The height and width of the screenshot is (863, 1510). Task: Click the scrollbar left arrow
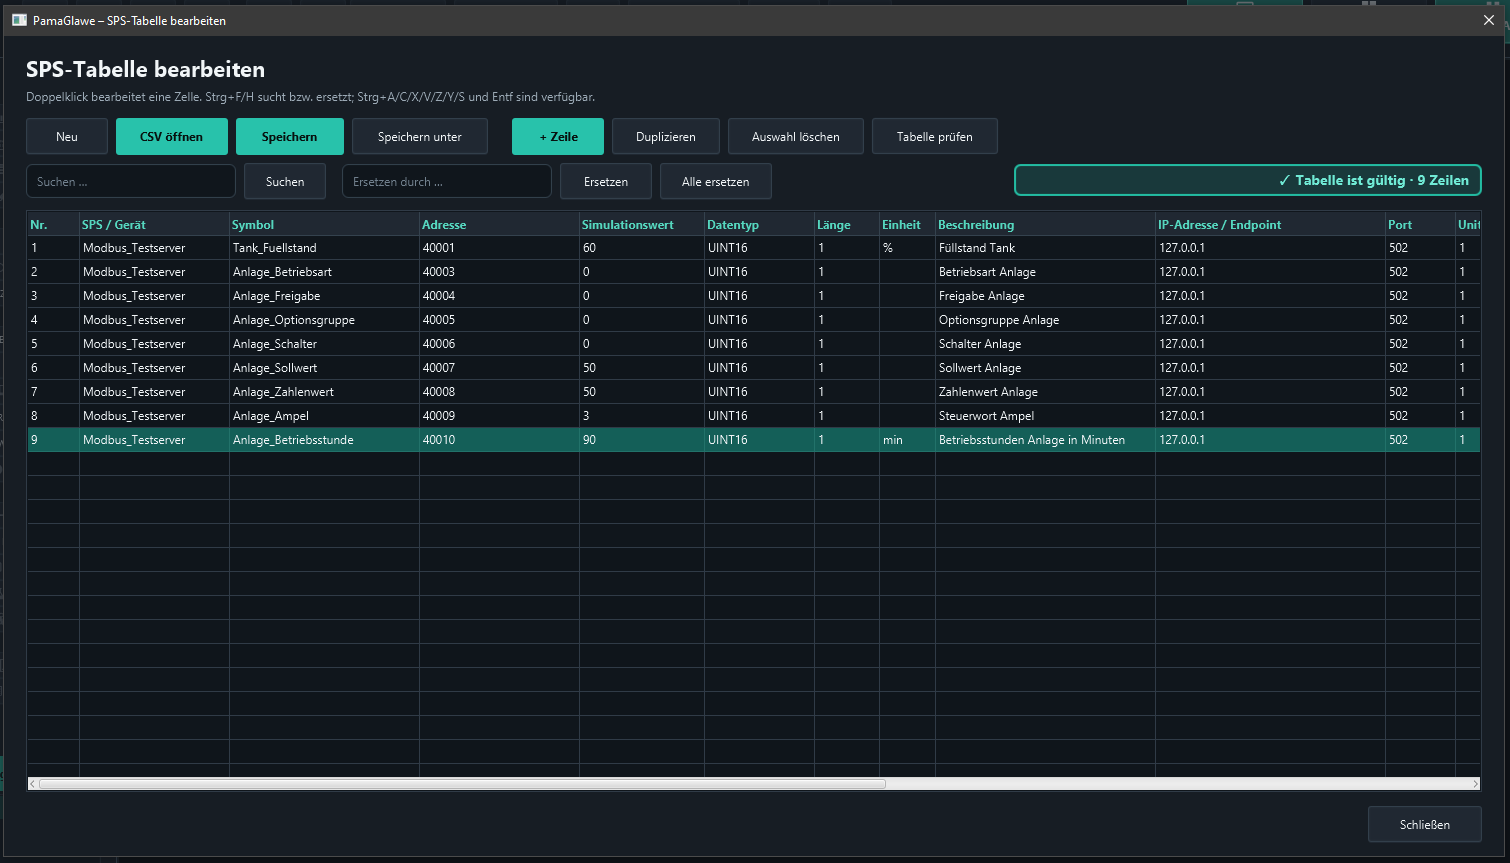[x=33, y=784]
